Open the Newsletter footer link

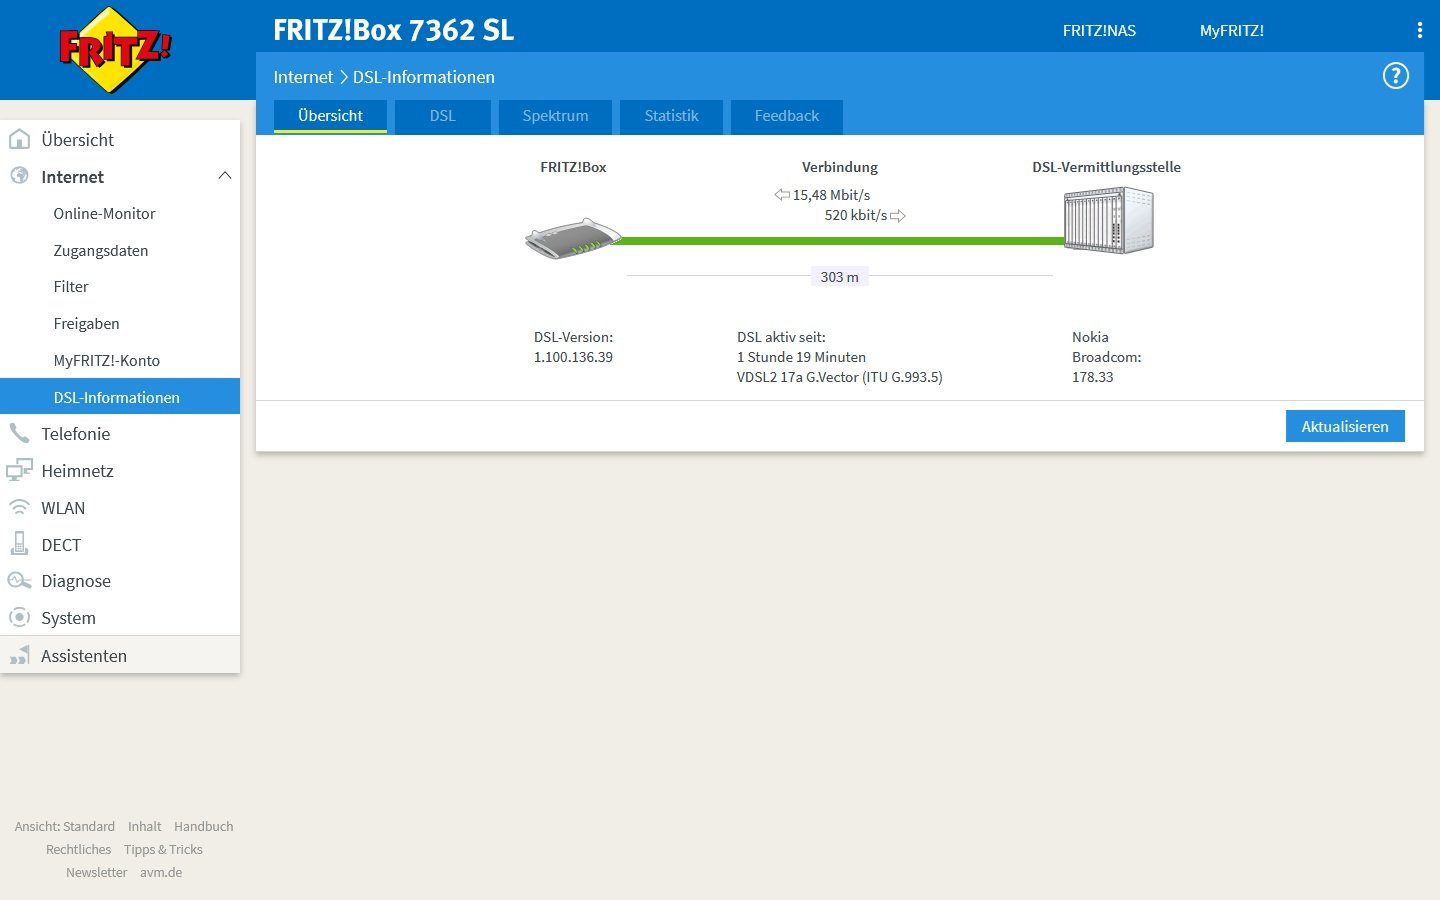point(96,872)
